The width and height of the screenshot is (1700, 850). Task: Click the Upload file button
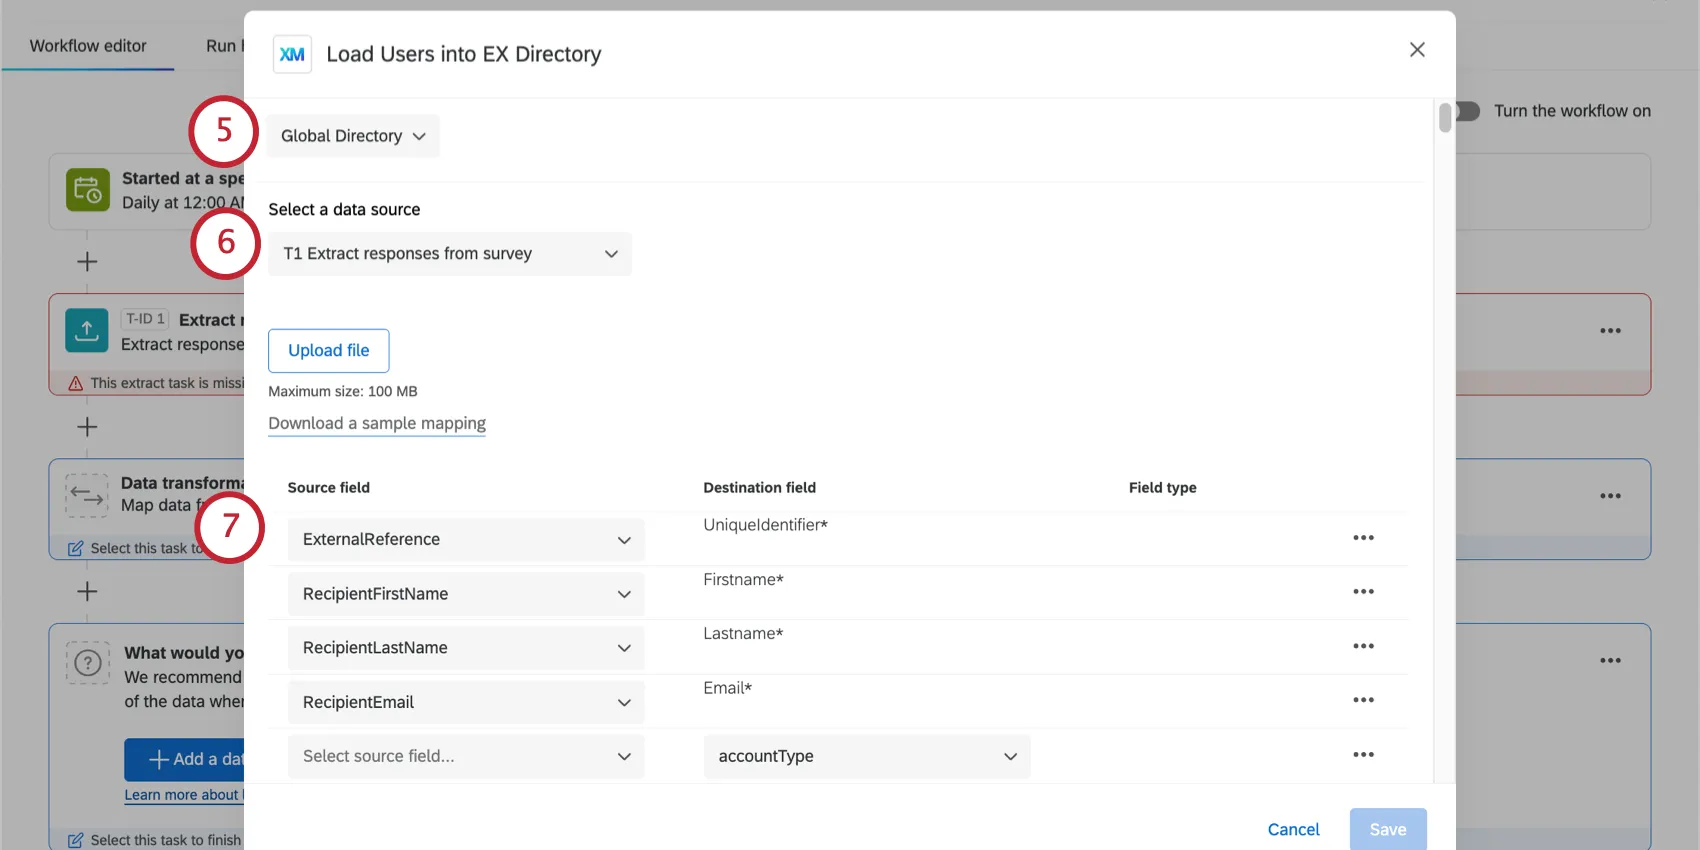point(328,351)
